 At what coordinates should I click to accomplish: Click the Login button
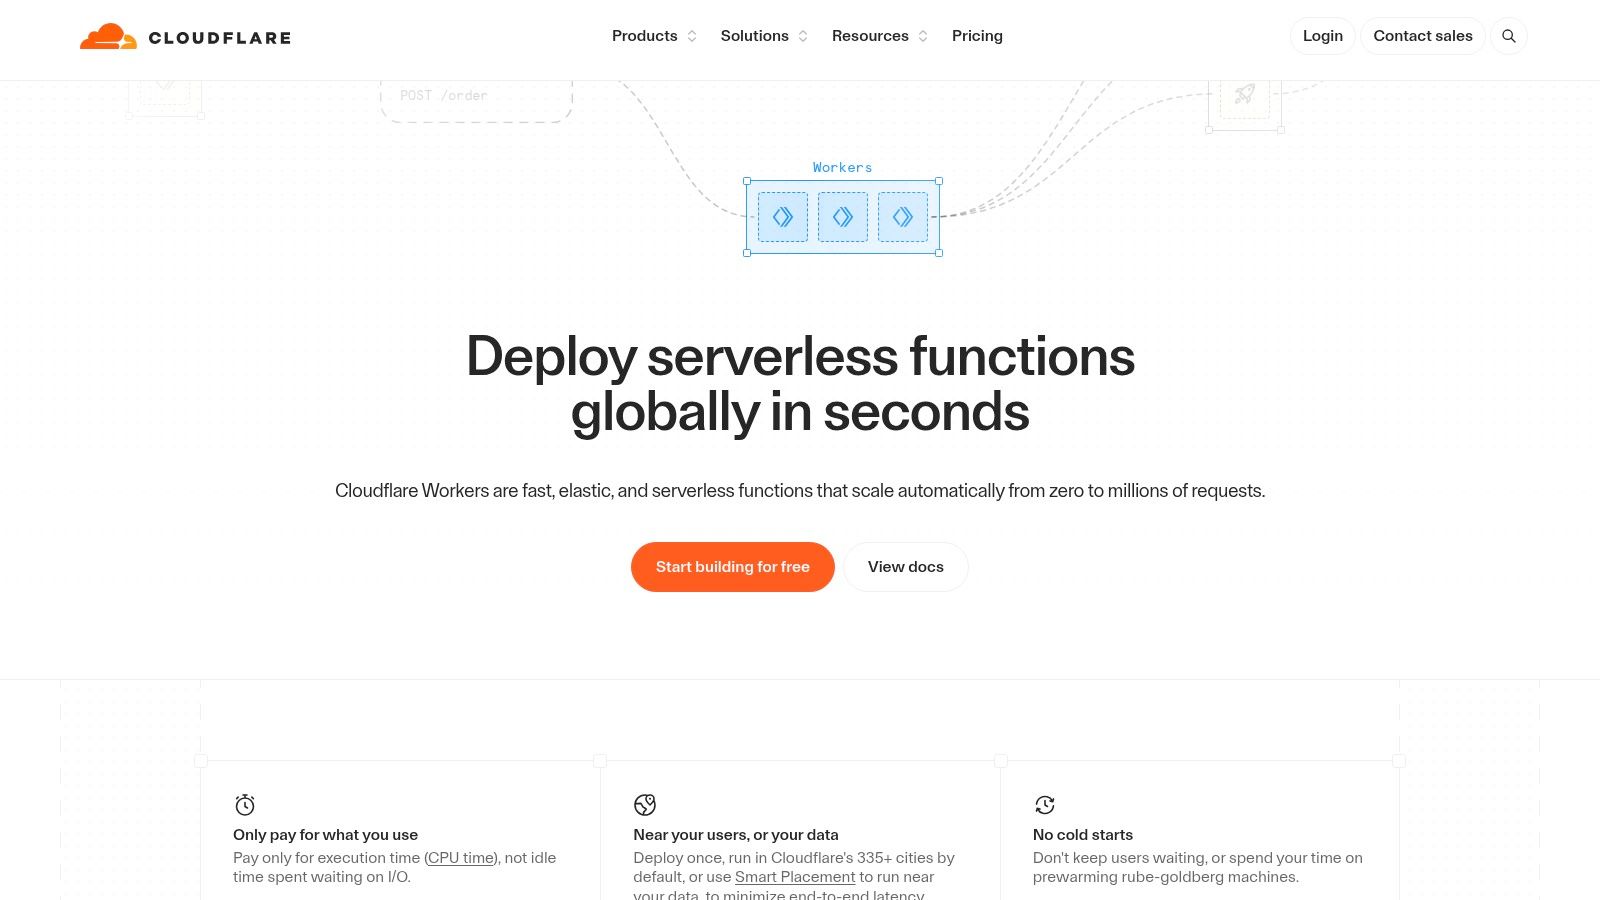1323,36
